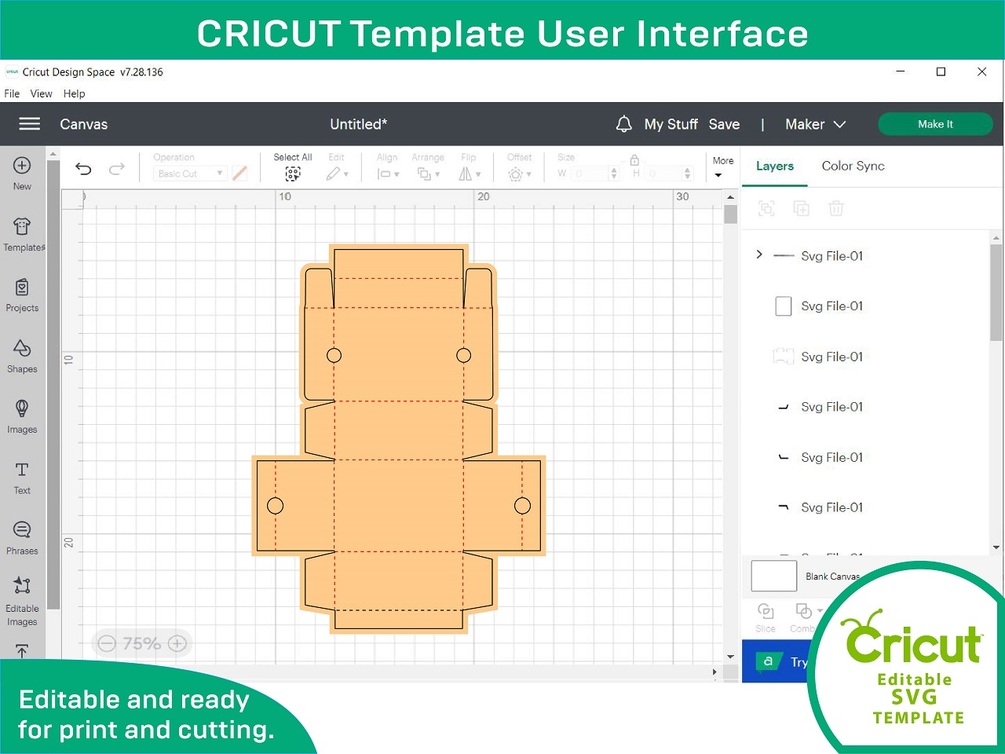This screenshot has width=1005, height=754.
Task: Open the View menu
Action: [x=41, y=94]
